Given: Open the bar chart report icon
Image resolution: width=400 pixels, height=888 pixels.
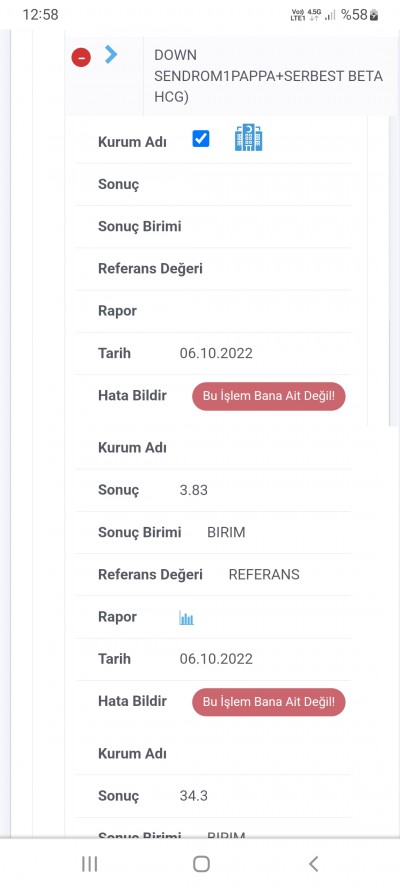Looking at the screenshot, I should 186,618.
